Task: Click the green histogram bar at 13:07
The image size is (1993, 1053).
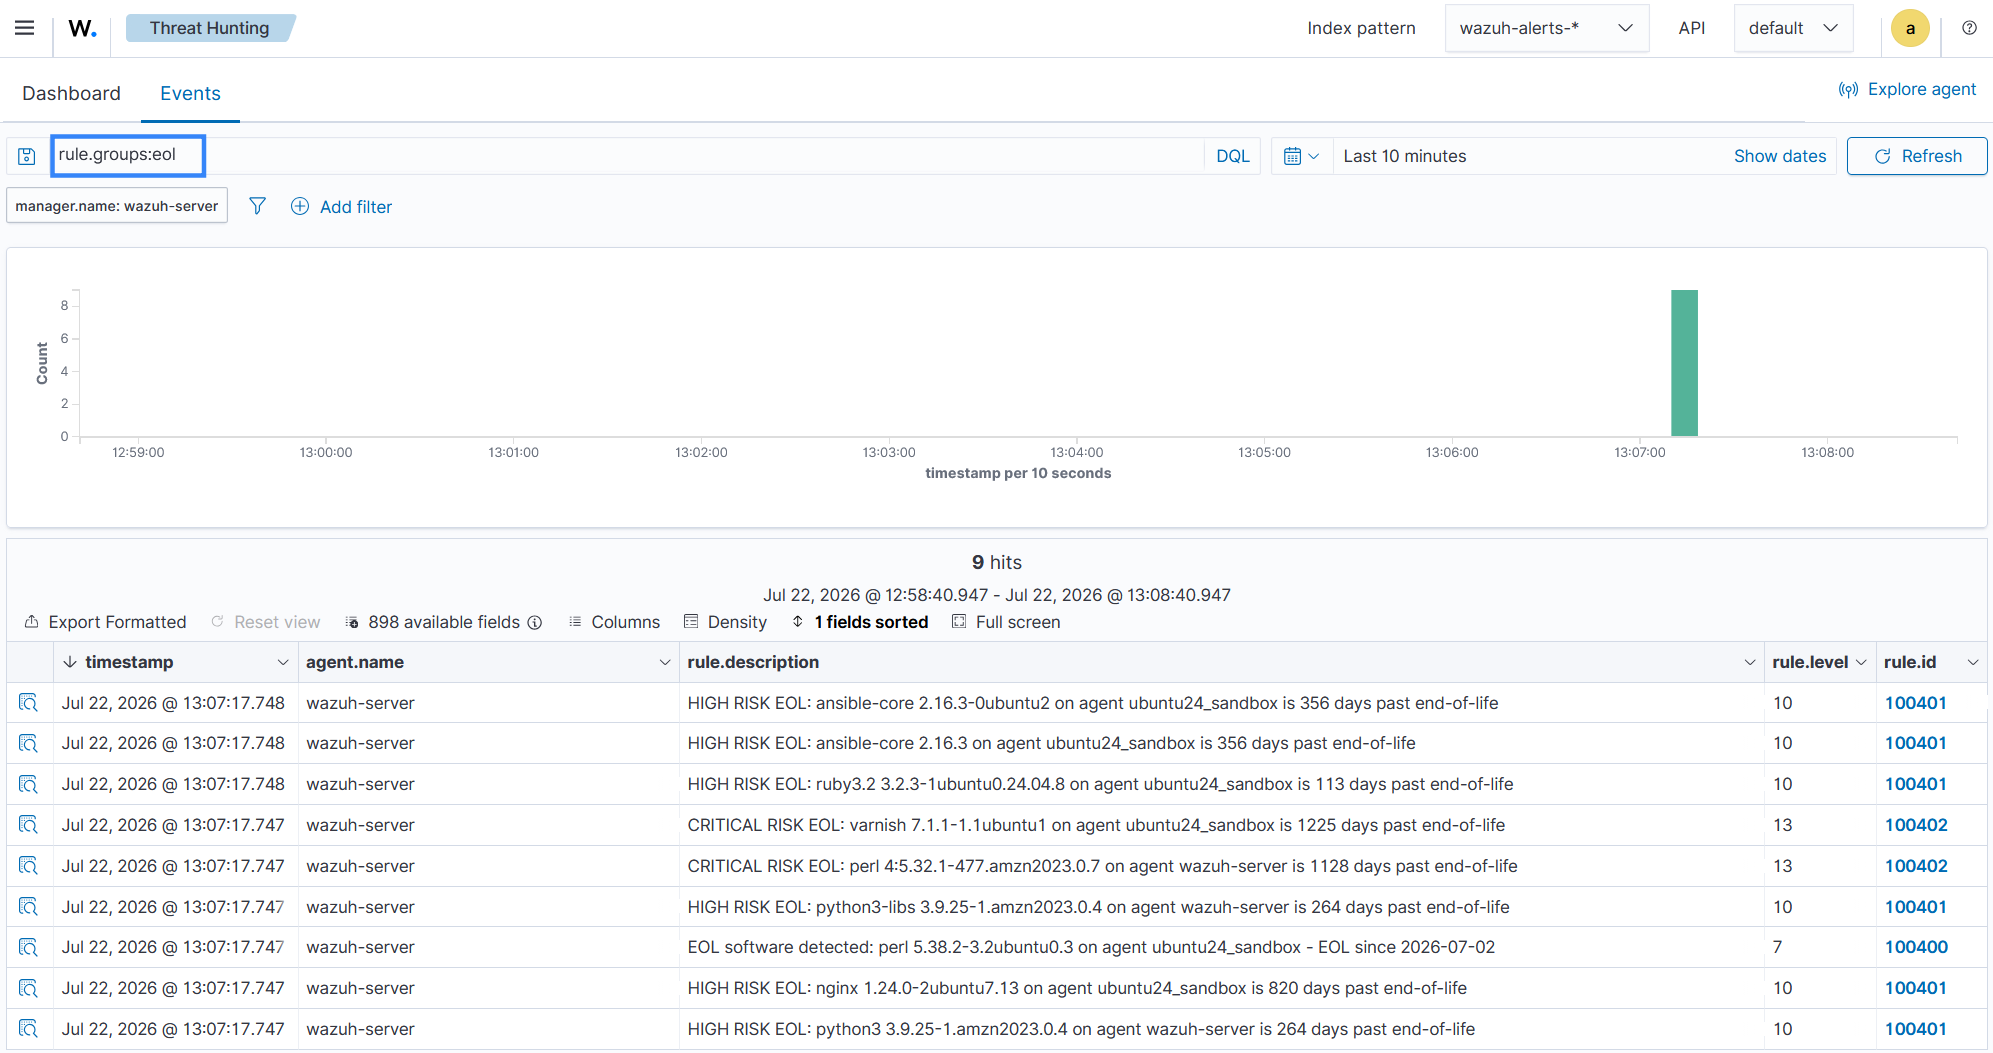Action: point(1684,363)
